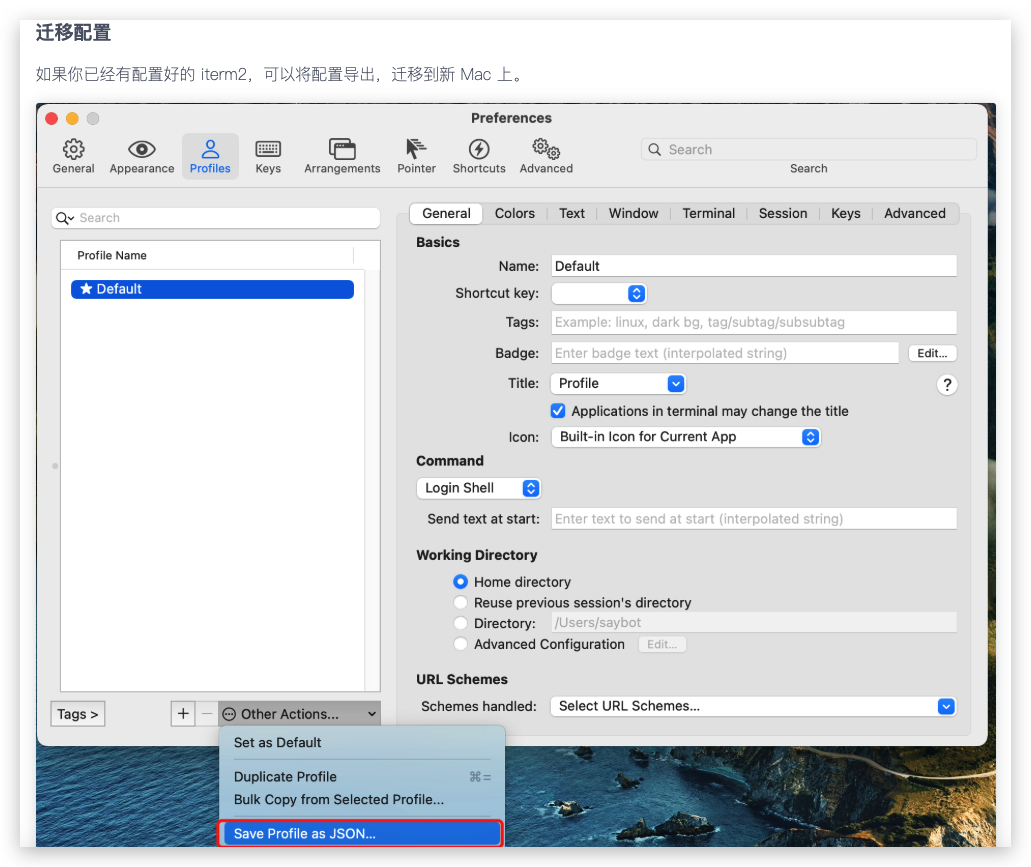Click the Name field containing Default

pos(754,266)
